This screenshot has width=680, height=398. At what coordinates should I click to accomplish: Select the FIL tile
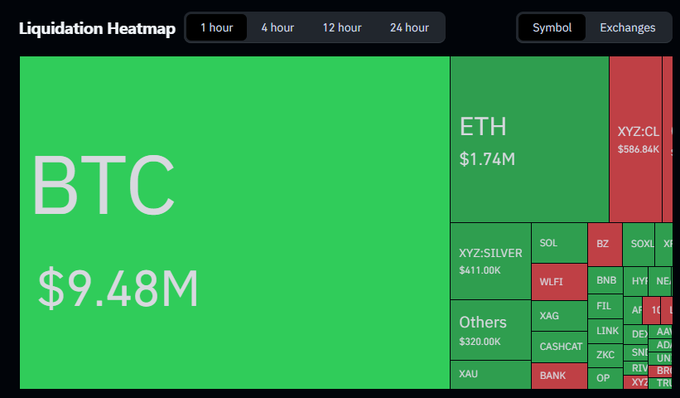point(605,307)
